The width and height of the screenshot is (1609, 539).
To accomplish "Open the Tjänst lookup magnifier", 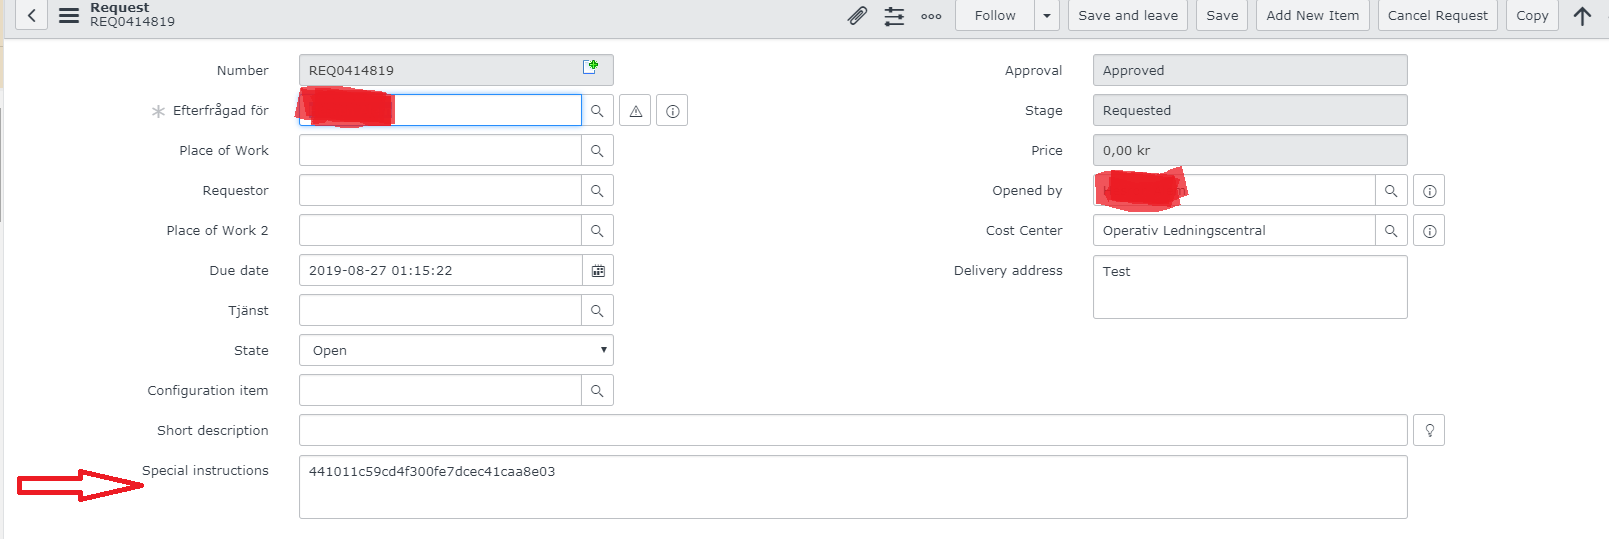I will 597,310.
